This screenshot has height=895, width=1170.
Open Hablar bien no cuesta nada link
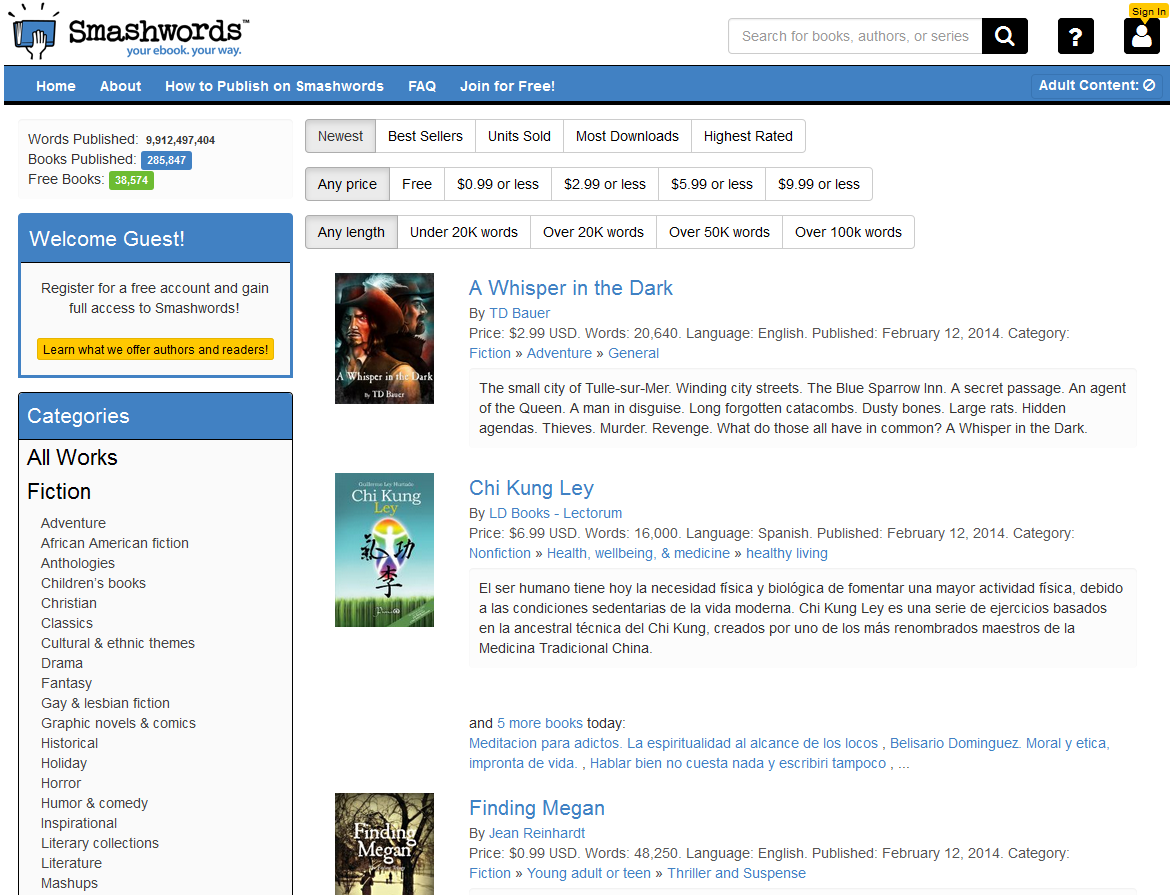738,764
